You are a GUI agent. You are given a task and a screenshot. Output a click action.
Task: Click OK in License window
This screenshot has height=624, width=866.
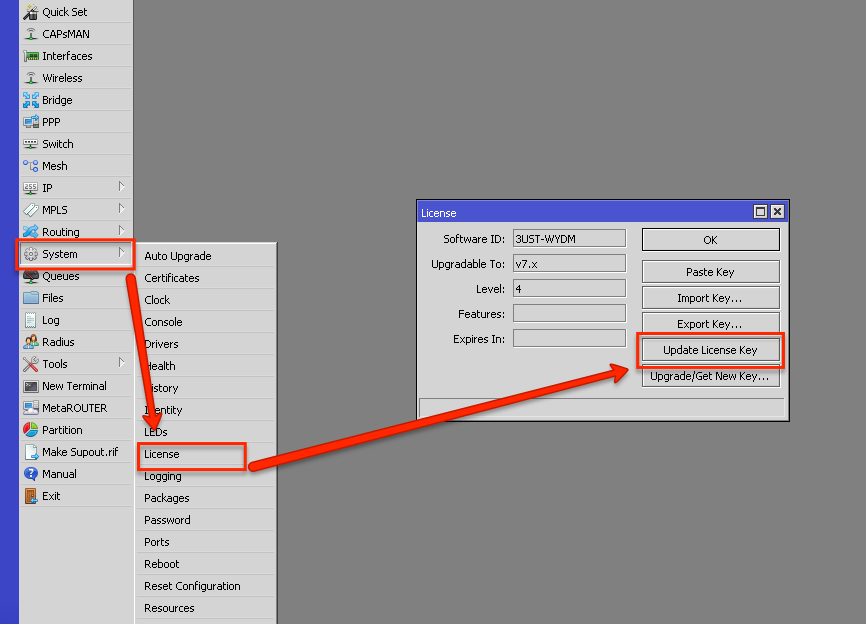coord(710,240)
